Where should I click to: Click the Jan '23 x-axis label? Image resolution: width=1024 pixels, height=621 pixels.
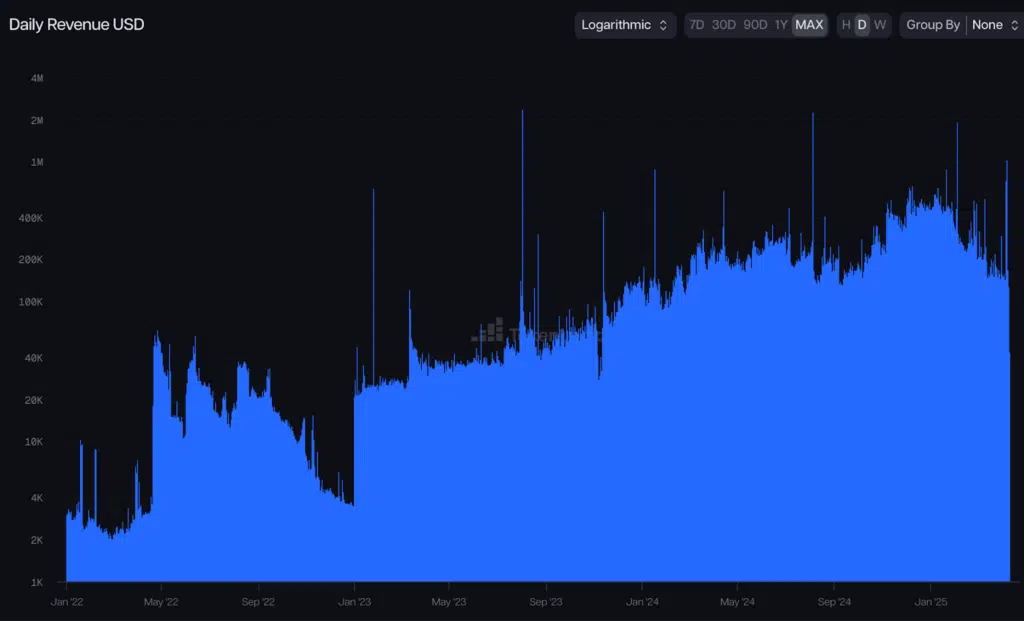pyautogui.click(x=355, y=602)
